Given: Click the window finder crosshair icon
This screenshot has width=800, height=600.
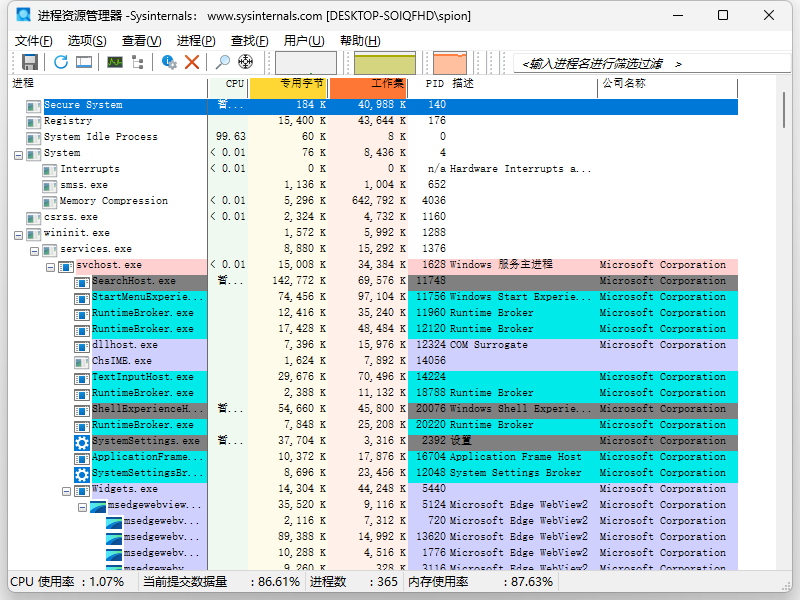Looking at the screenshot, I should [245, 61].
